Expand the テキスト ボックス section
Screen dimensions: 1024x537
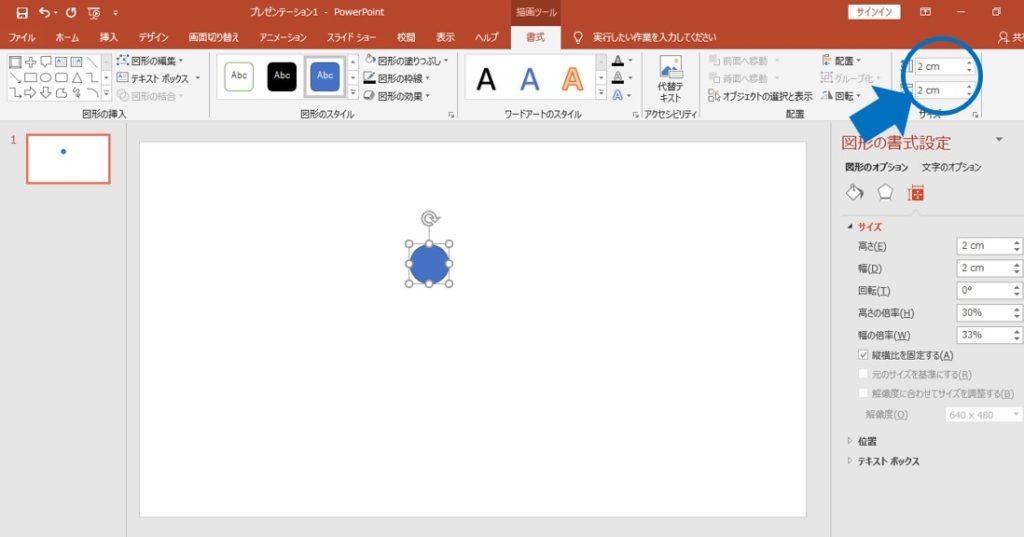point(888,461)
